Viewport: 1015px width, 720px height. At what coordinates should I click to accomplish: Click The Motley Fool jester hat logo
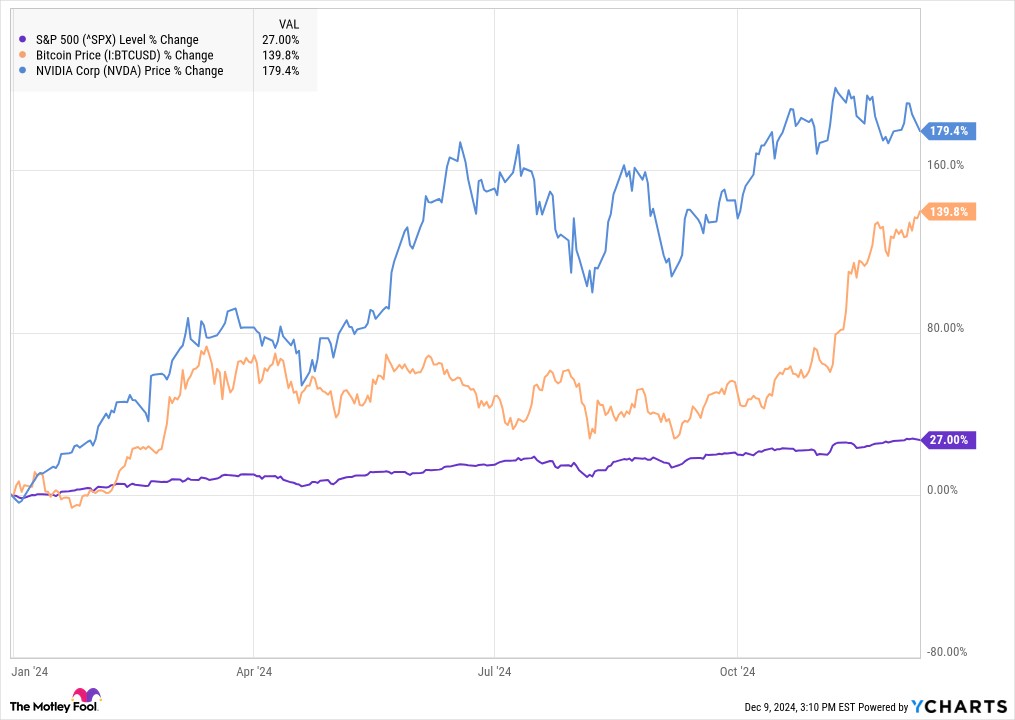coord(86,695)
